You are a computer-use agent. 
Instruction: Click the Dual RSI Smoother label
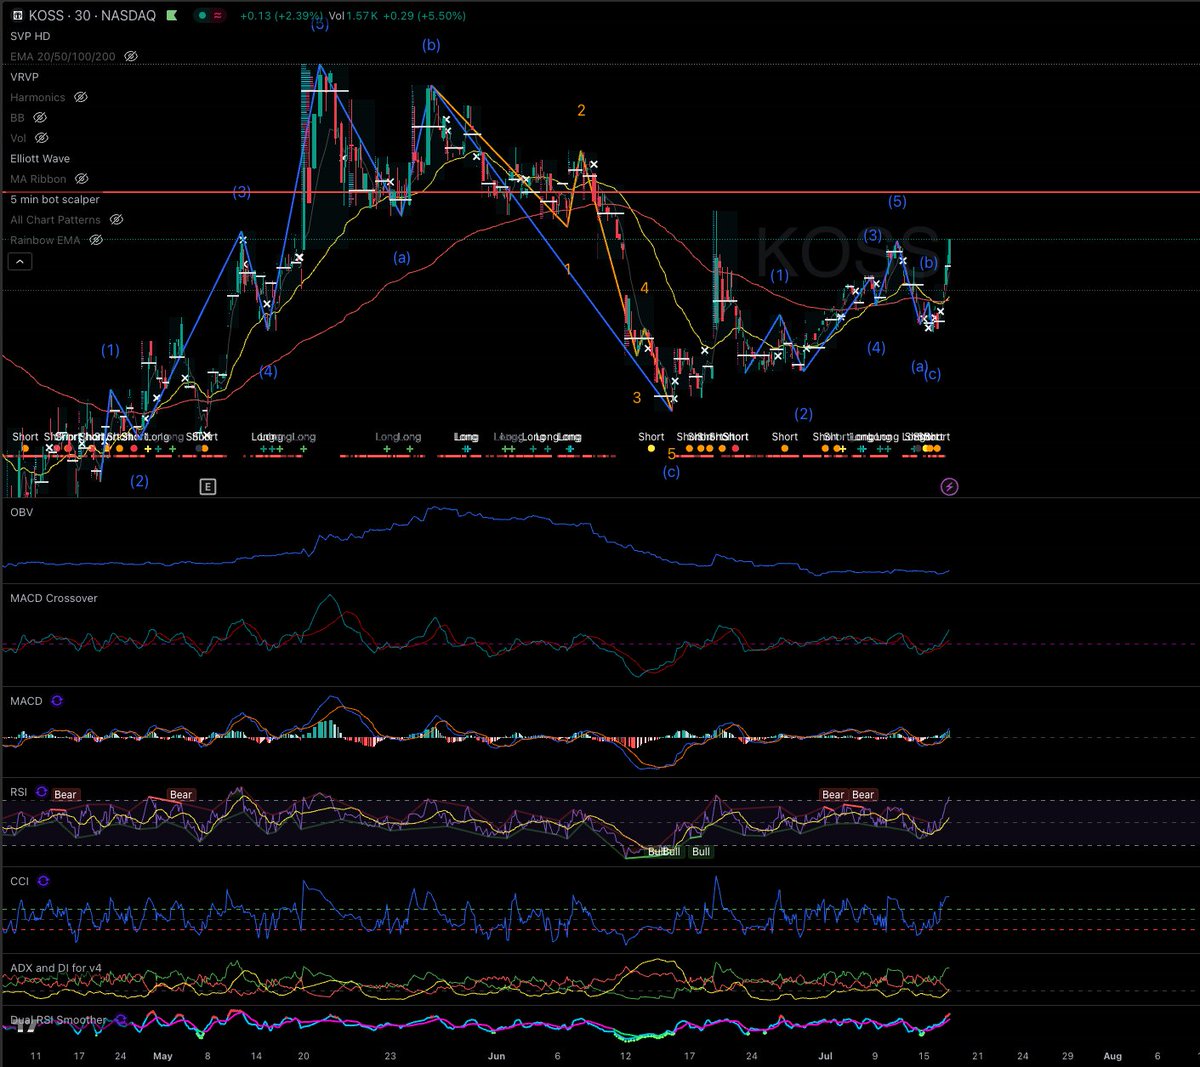click(x=59, y=1020)
